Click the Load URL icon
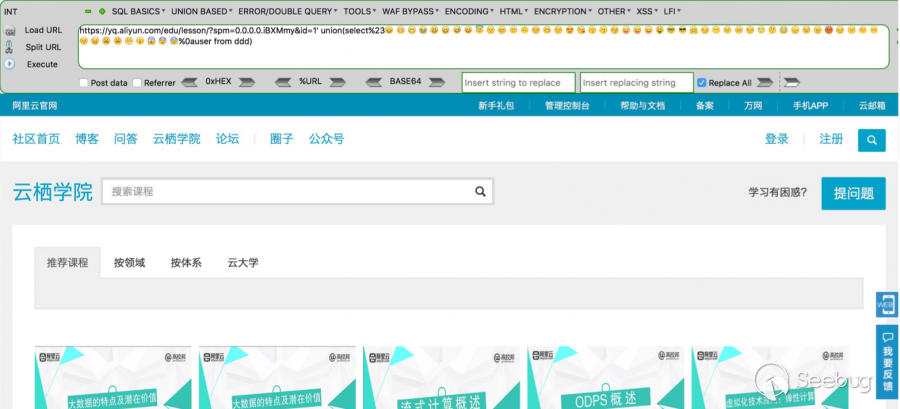 click(x=9, y=31)
